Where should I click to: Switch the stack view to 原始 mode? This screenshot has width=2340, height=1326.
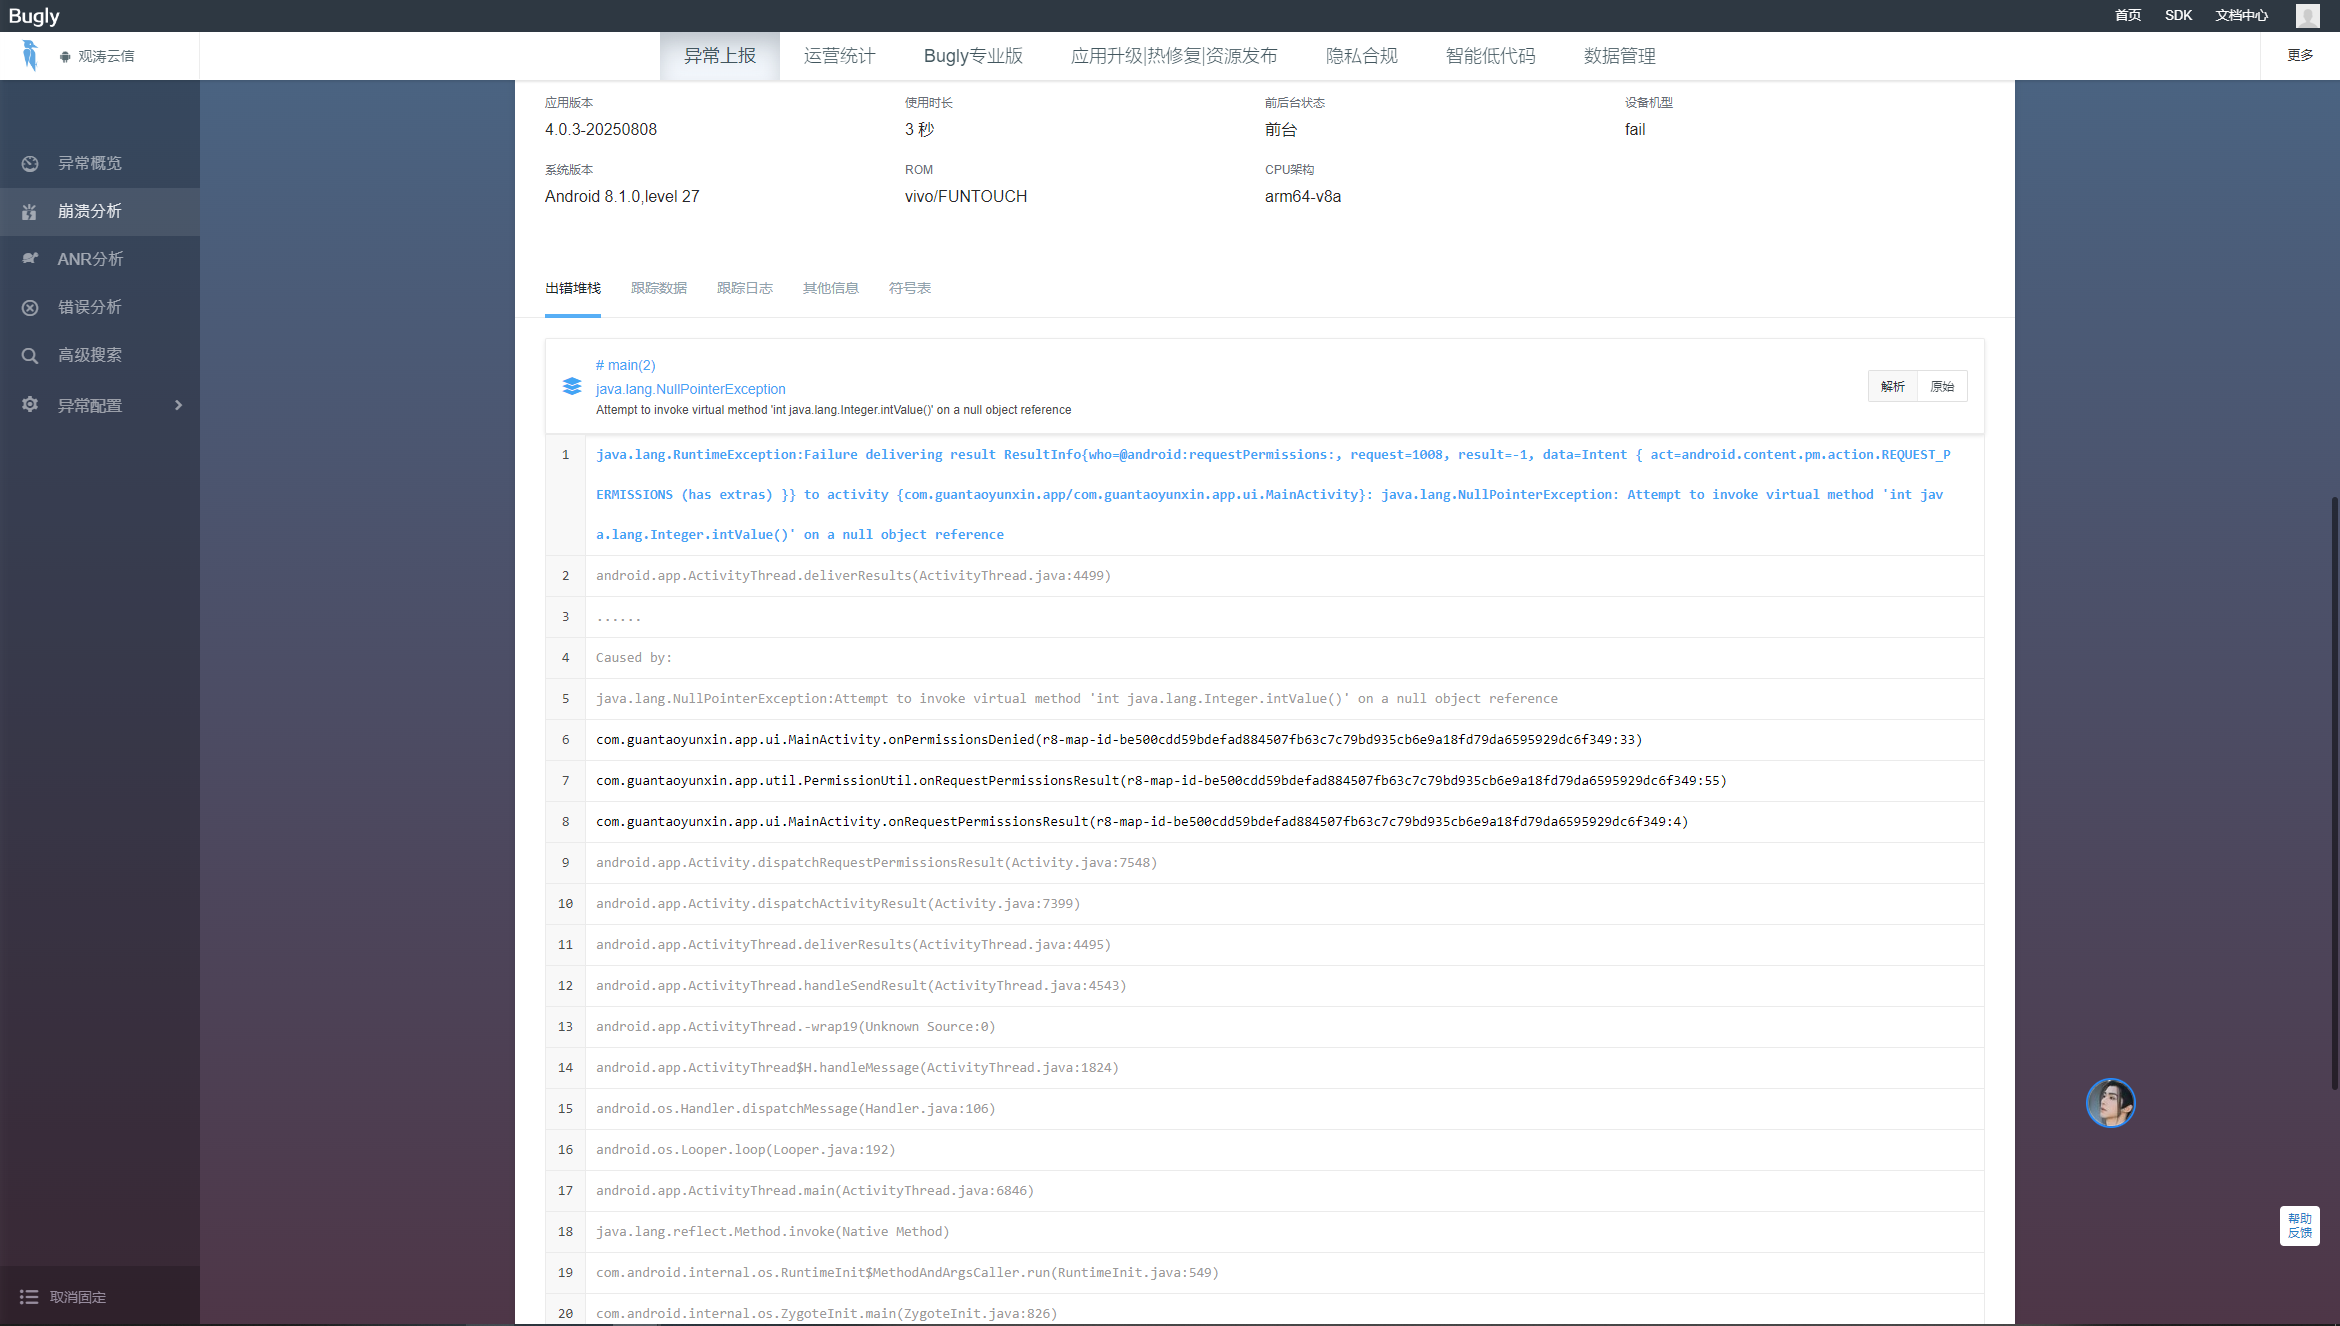[x=1941, y=386]
